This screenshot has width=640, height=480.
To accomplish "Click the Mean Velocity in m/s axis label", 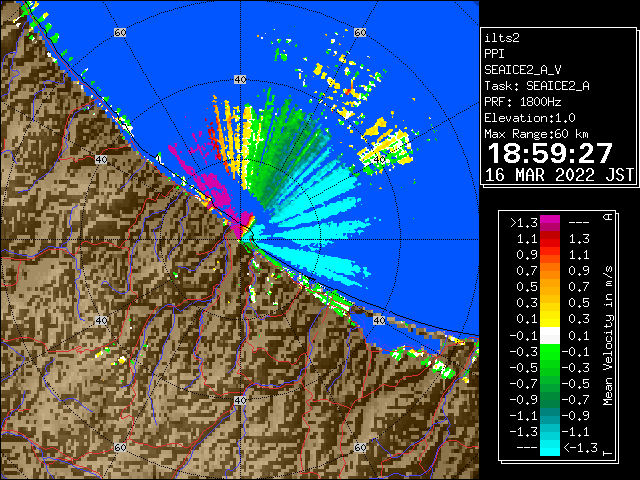I will coord(608,336).
